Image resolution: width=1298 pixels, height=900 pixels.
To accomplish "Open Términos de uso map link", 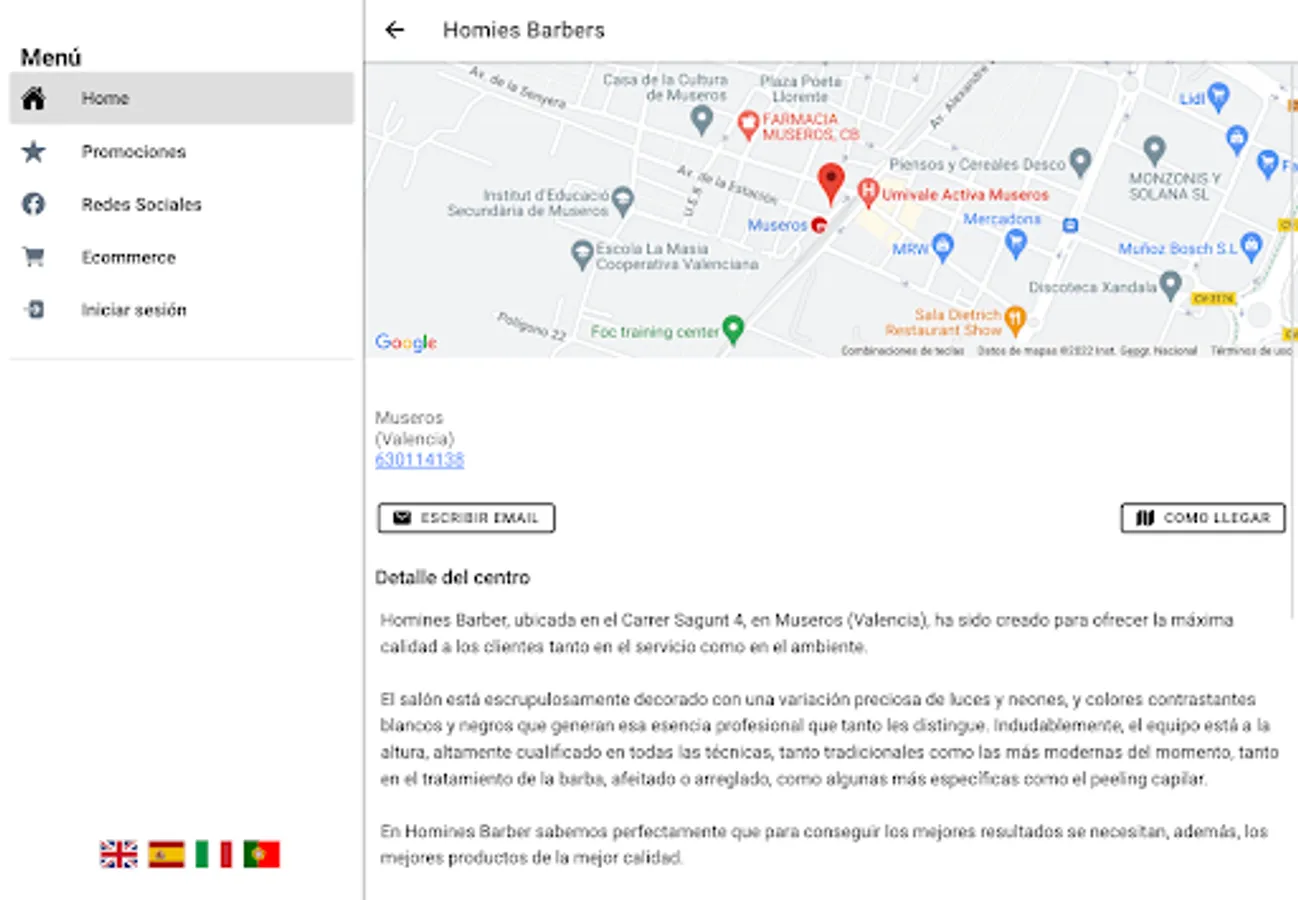I will 1252,351.
